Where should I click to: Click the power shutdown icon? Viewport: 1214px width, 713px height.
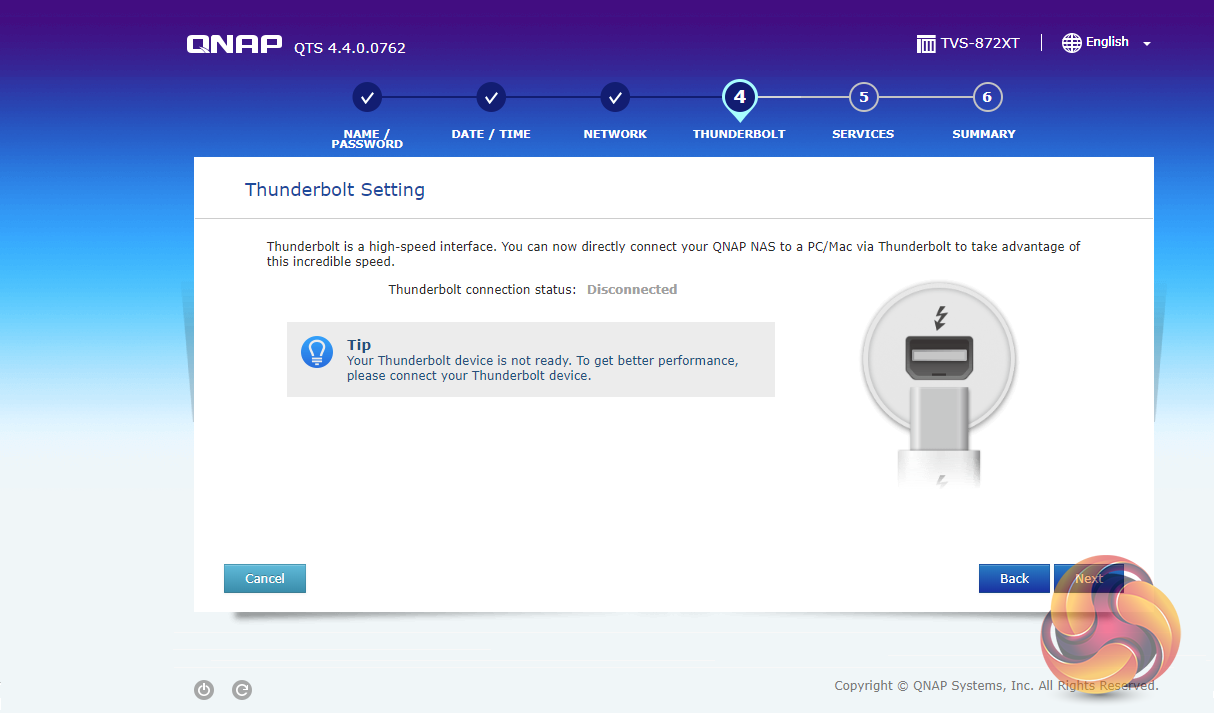pos(204,689)
